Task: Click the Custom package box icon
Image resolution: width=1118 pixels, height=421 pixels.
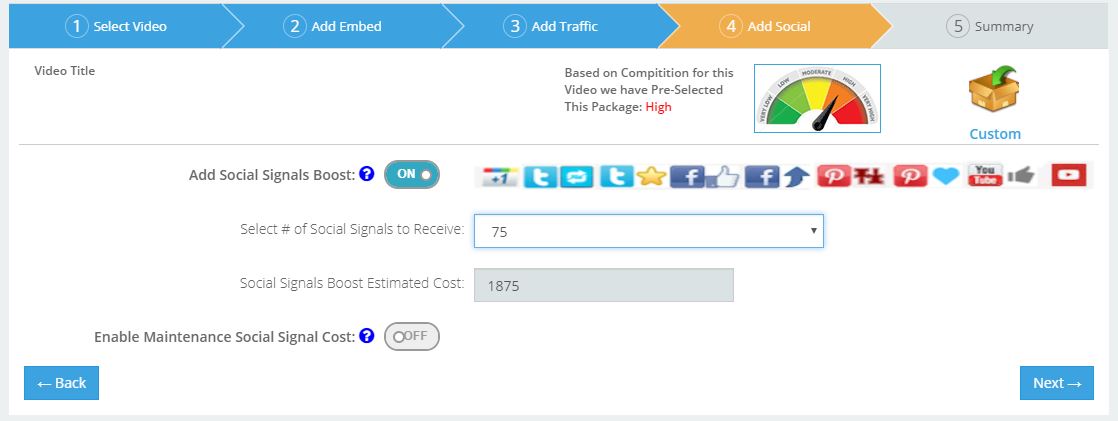Action: pyautogui.click(x=993, y=92)
